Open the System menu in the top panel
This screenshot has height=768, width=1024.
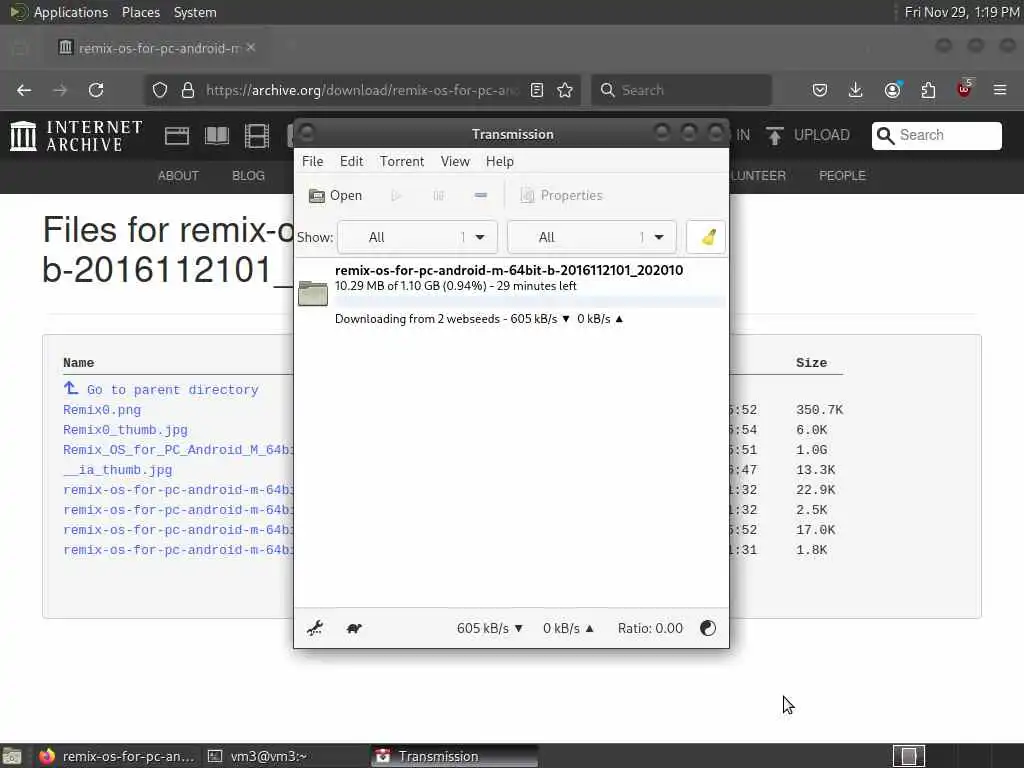click(195, 12)
